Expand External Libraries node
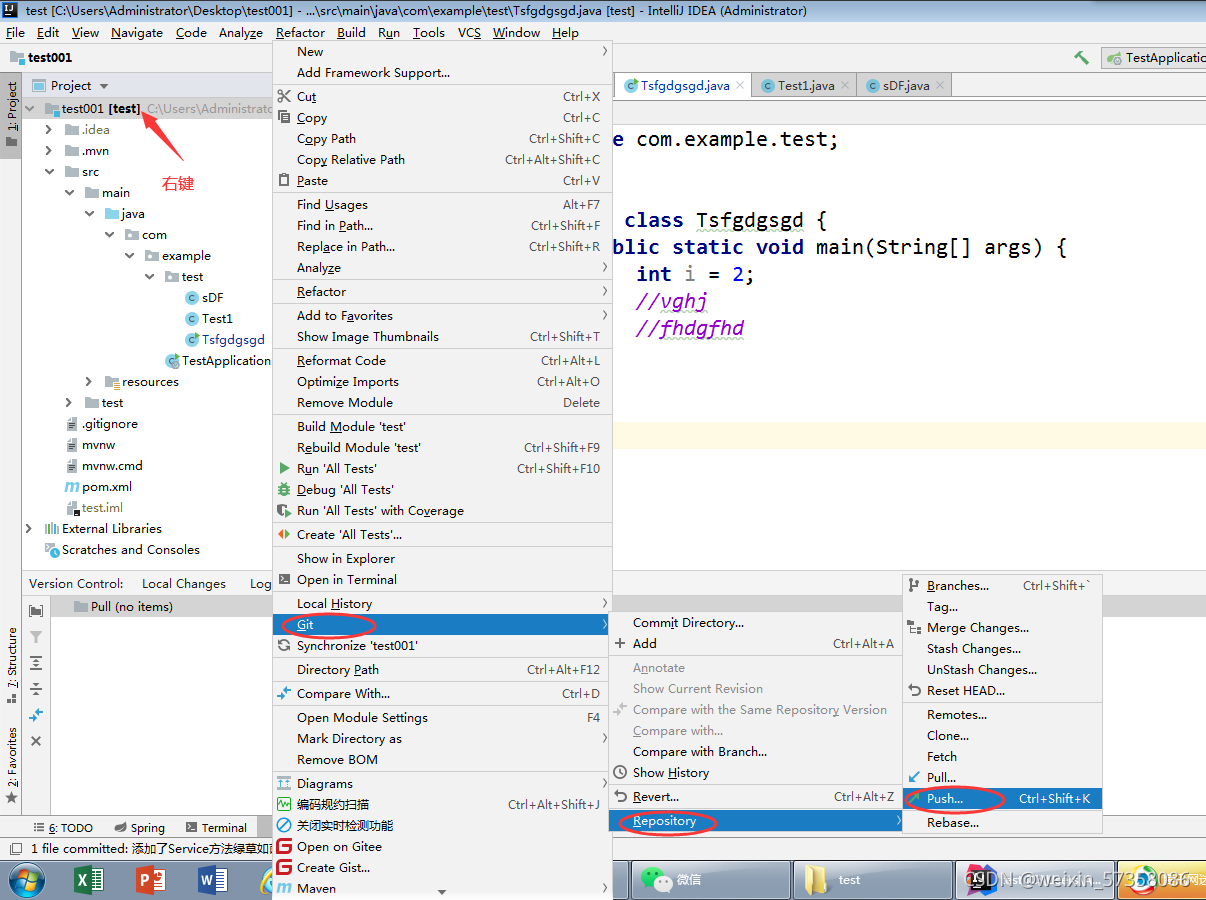This screenshot has width=1206, height=900. pos(30,528)
